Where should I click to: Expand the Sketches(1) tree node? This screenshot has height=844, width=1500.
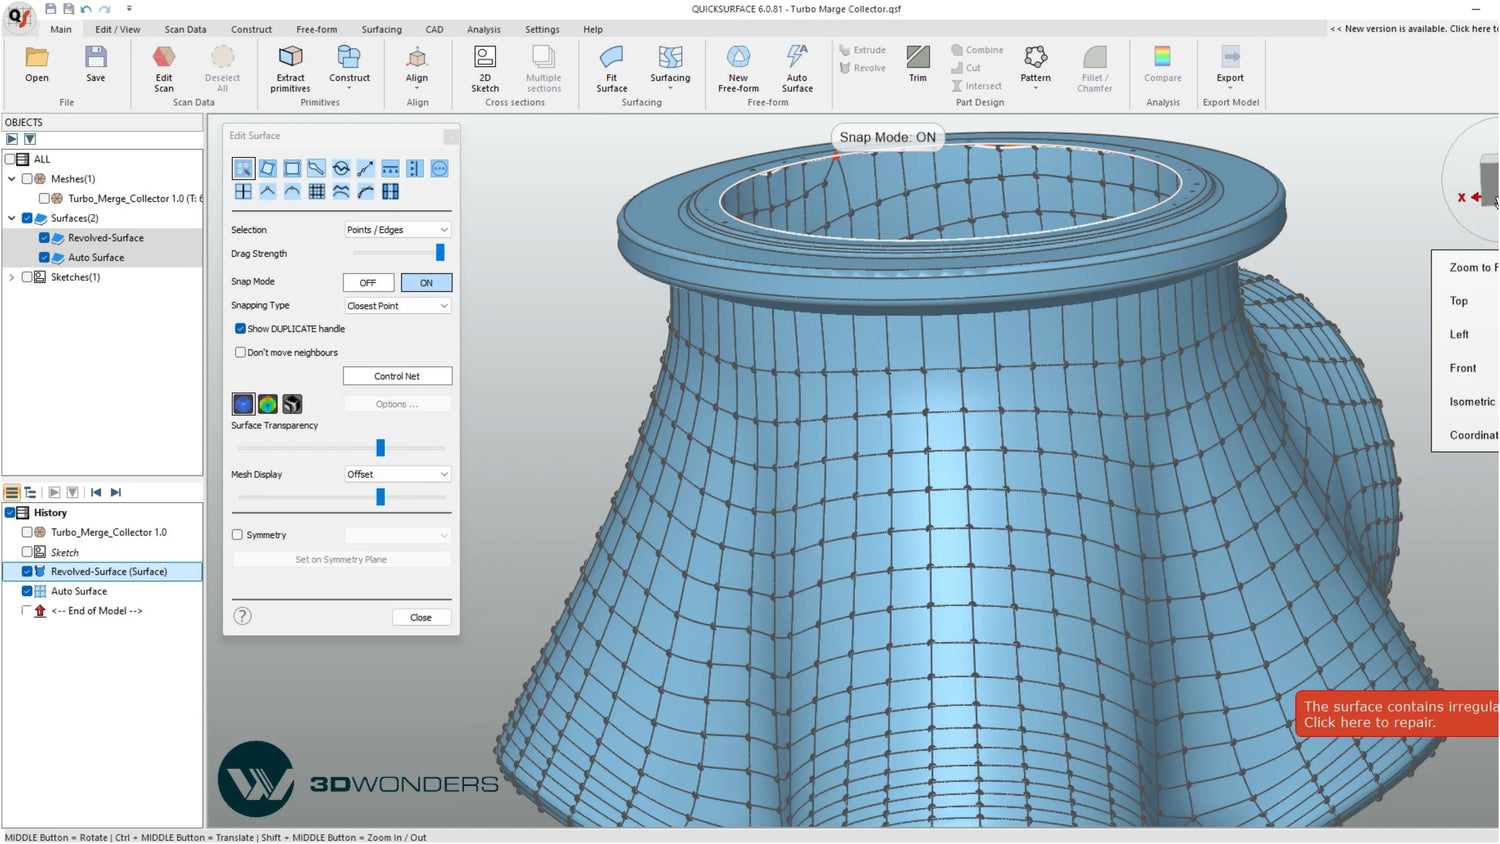[x=12, y=278]
